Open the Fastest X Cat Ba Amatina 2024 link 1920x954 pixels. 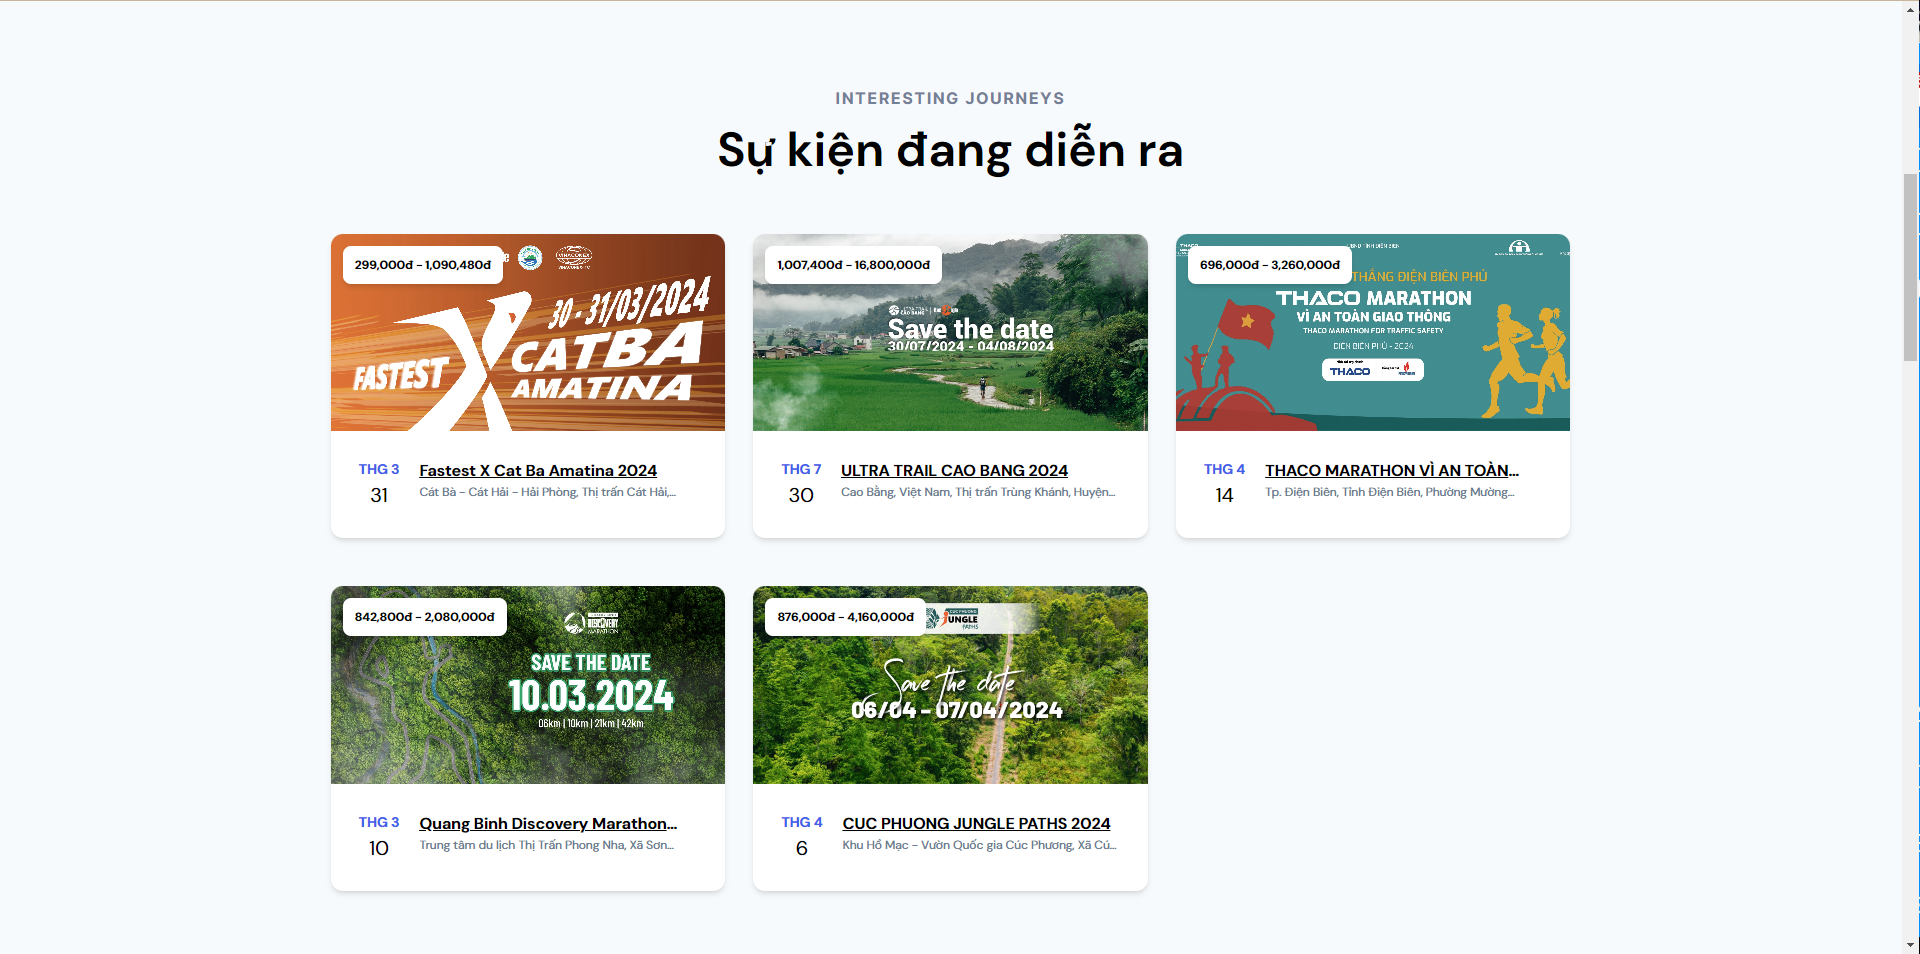tap(538, 471)
